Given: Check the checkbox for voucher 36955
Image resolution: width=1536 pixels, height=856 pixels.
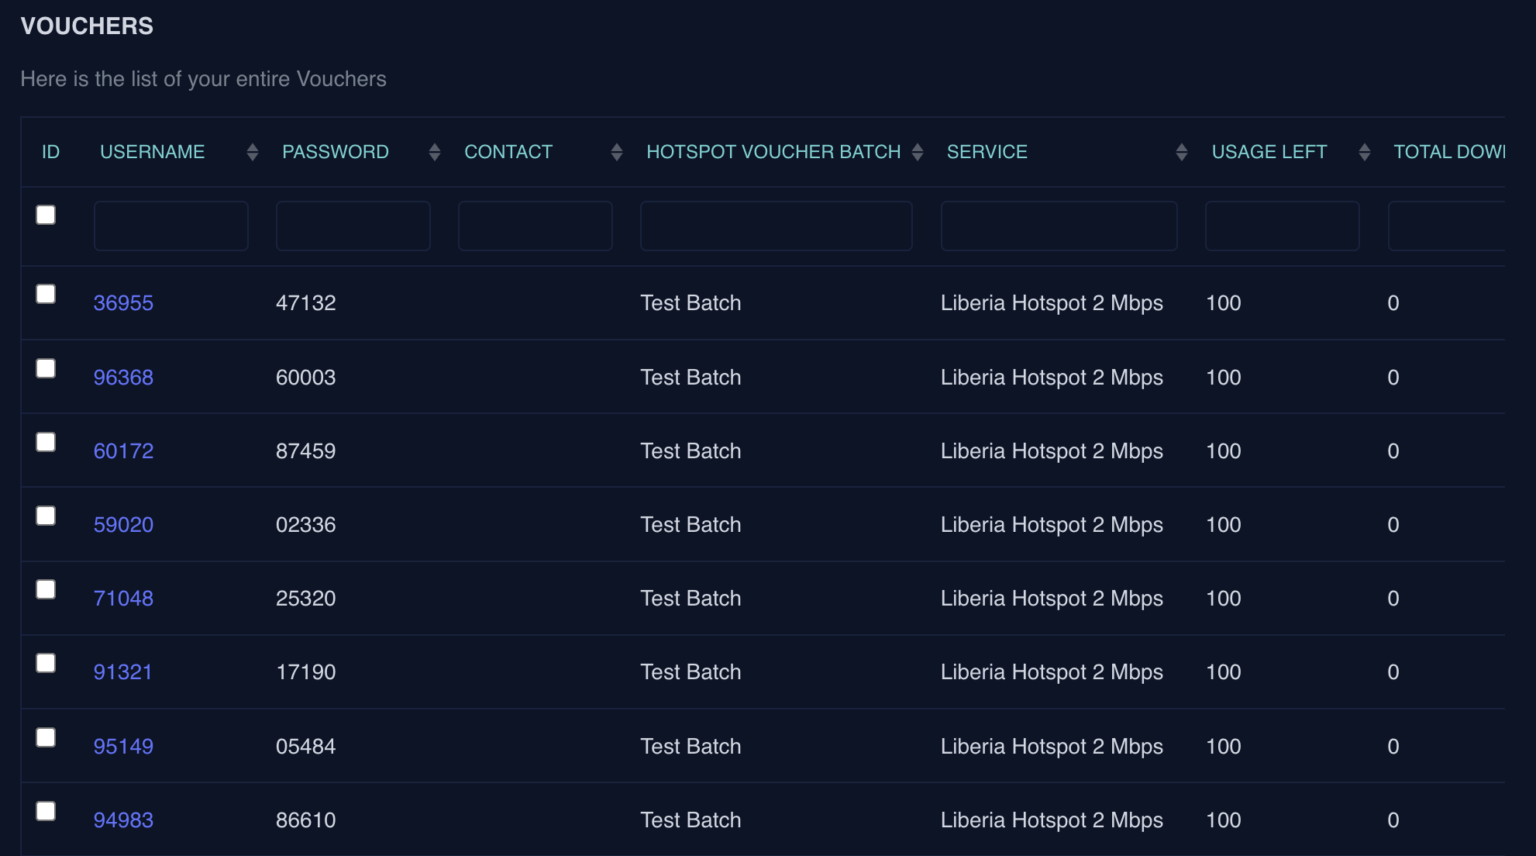Looking at the screenshot, I should point(45,294).
